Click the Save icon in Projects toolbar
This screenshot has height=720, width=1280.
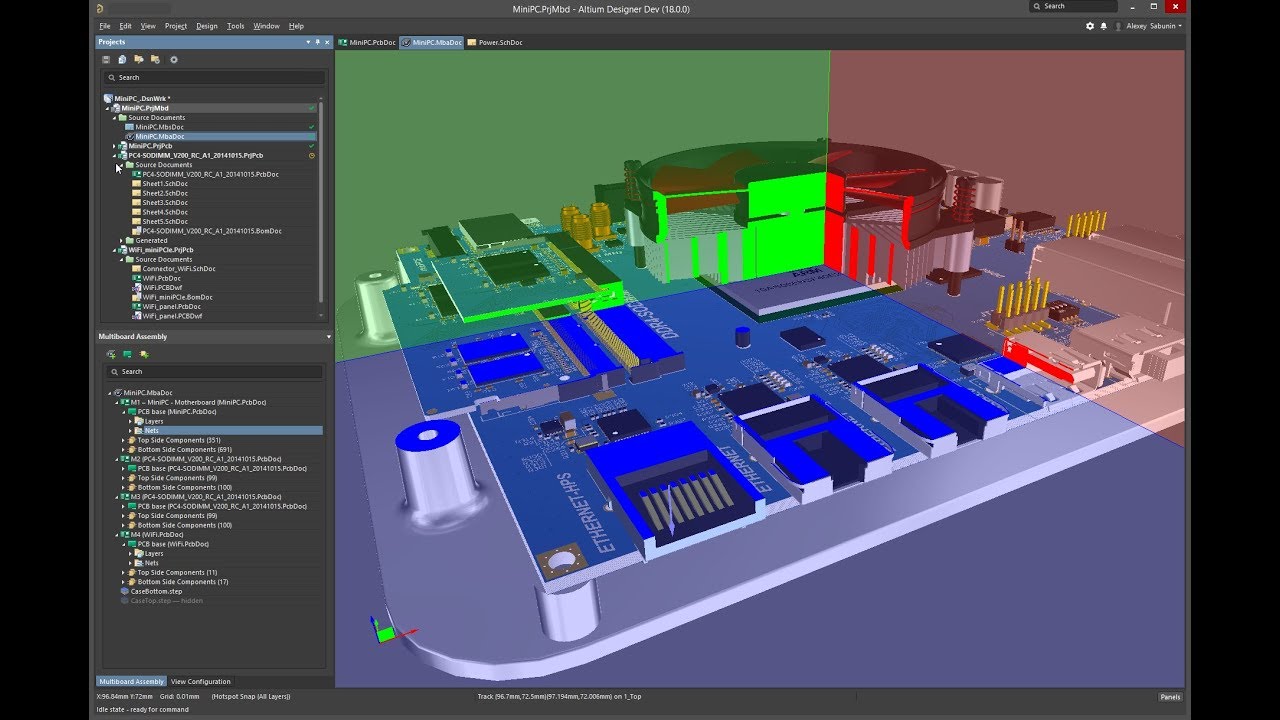106,60
